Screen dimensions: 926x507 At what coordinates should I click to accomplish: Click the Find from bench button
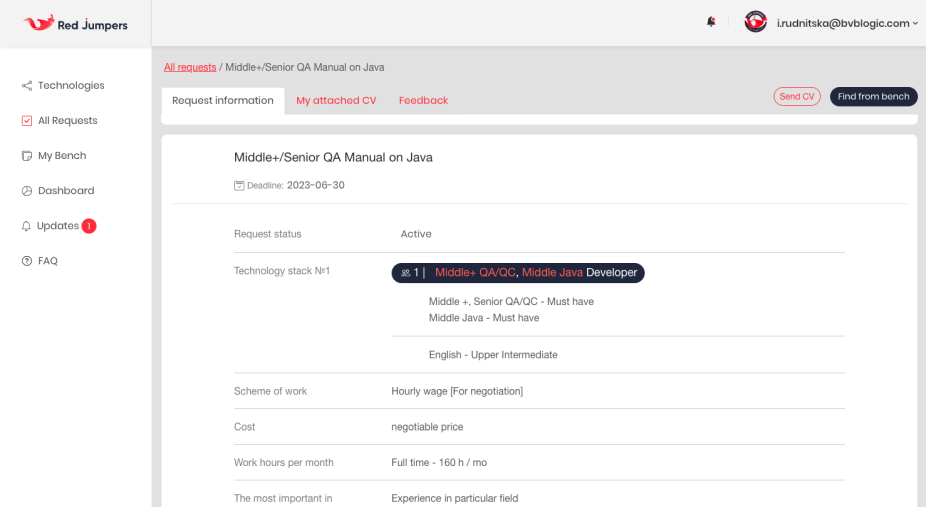tap(873, 97)
